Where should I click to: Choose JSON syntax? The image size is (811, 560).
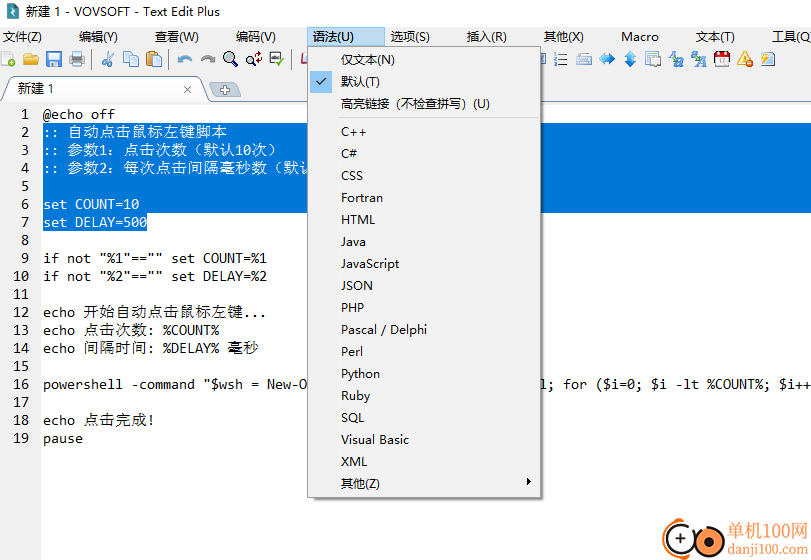tap(424, 285)
